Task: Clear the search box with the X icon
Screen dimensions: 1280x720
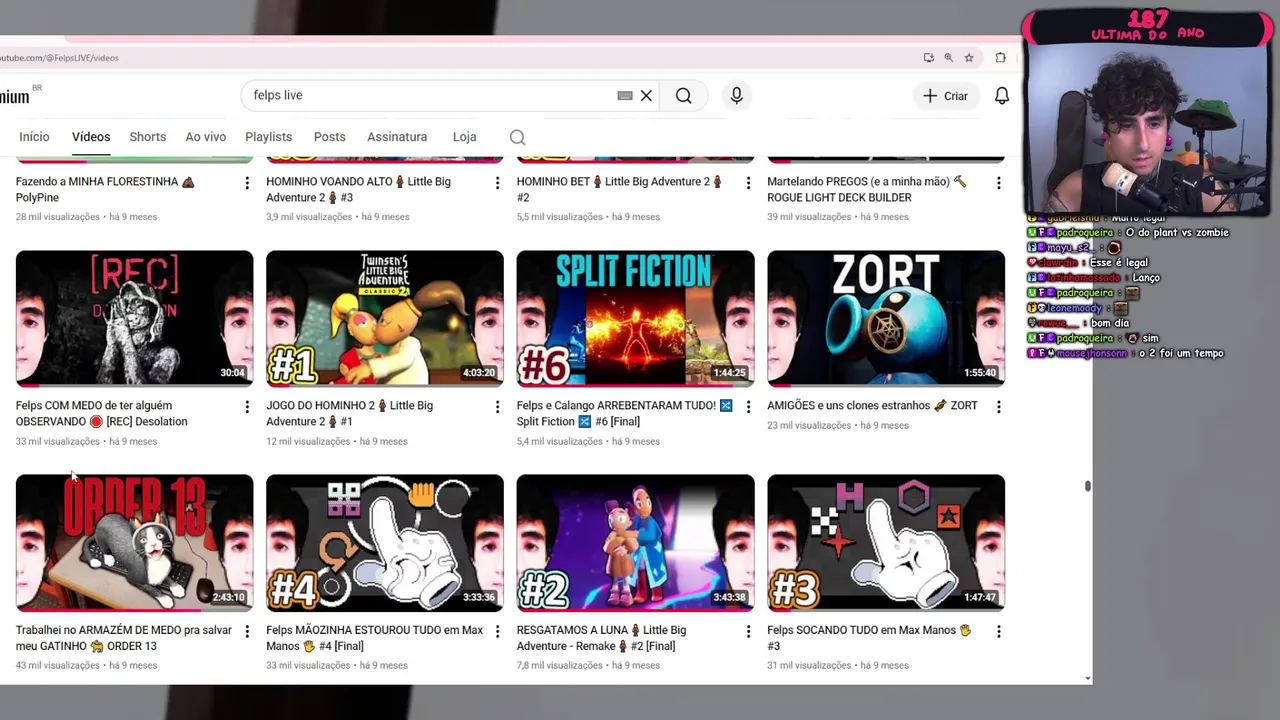Action: tap(646, 96)
